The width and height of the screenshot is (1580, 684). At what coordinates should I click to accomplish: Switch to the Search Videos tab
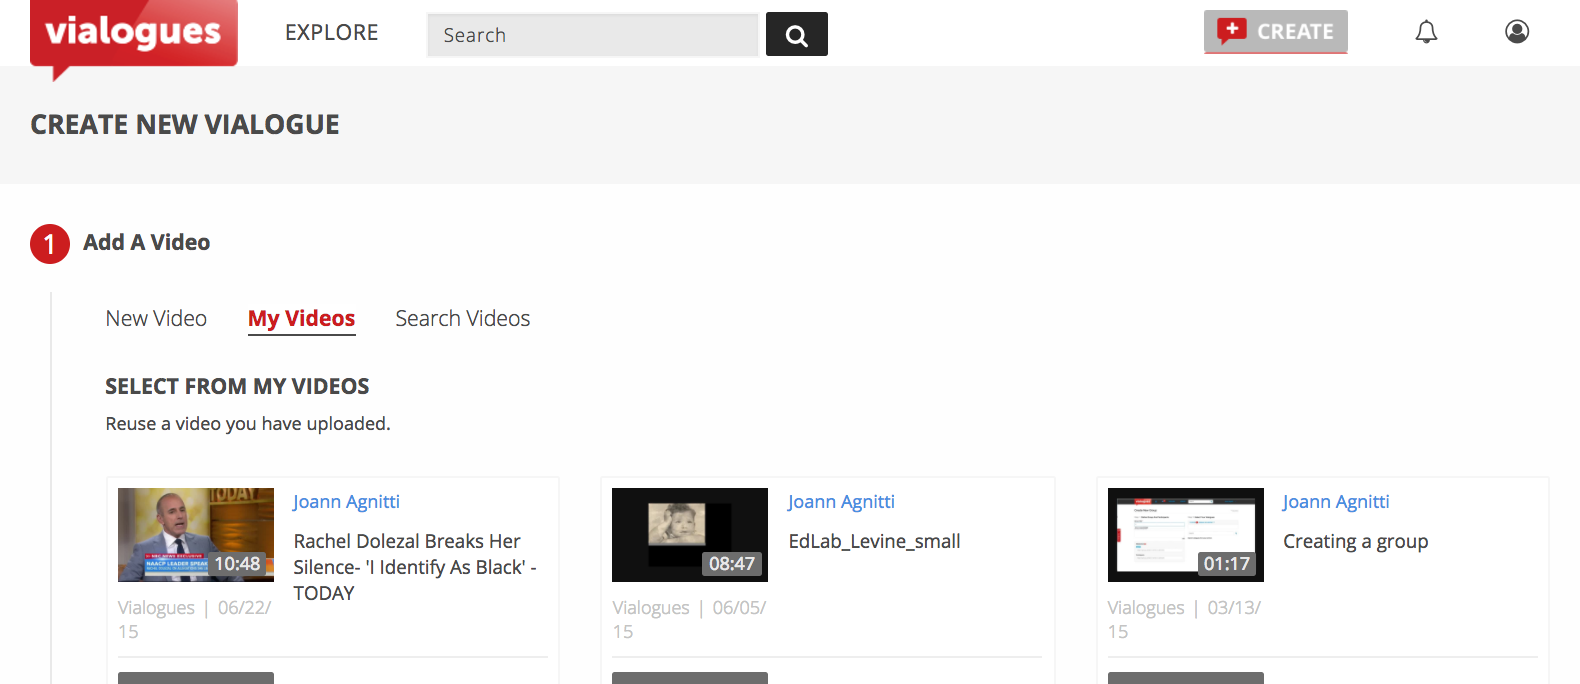[x=463, y=318]
